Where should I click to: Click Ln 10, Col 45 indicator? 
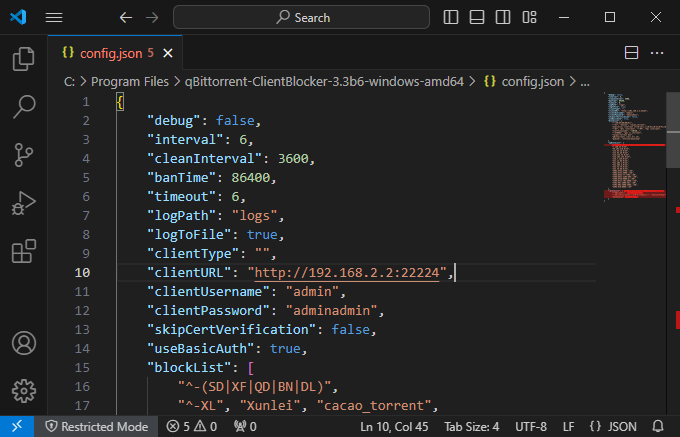point(394,427)
